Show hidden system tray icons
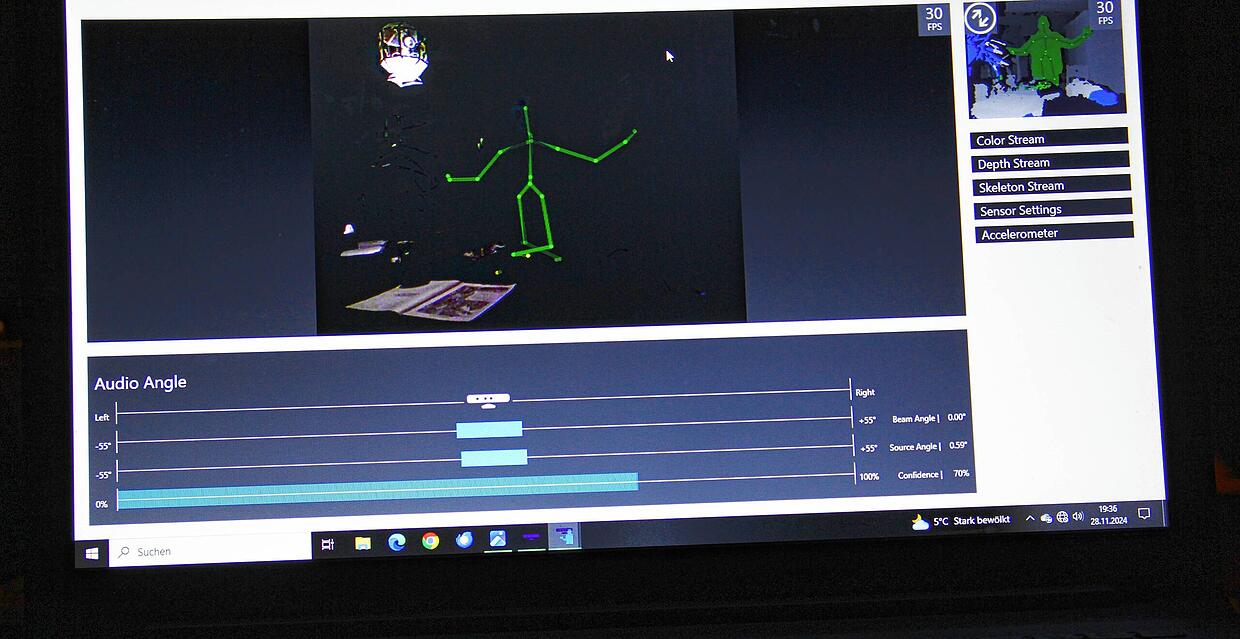The width and height of the screenshot is (1240, 639). click(x=1030, y=518)
